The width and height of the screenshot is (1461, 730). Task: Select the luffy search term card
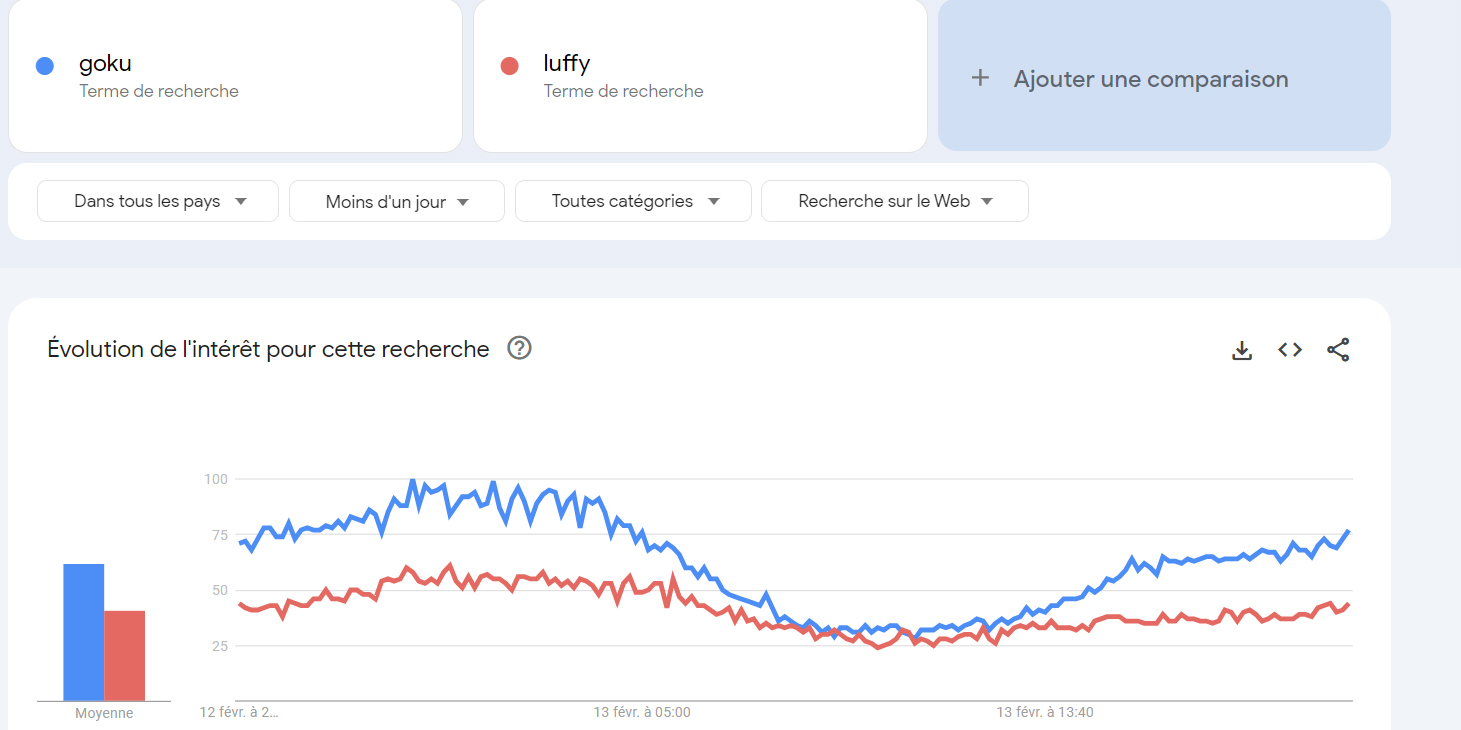click(x=700, y=76)
